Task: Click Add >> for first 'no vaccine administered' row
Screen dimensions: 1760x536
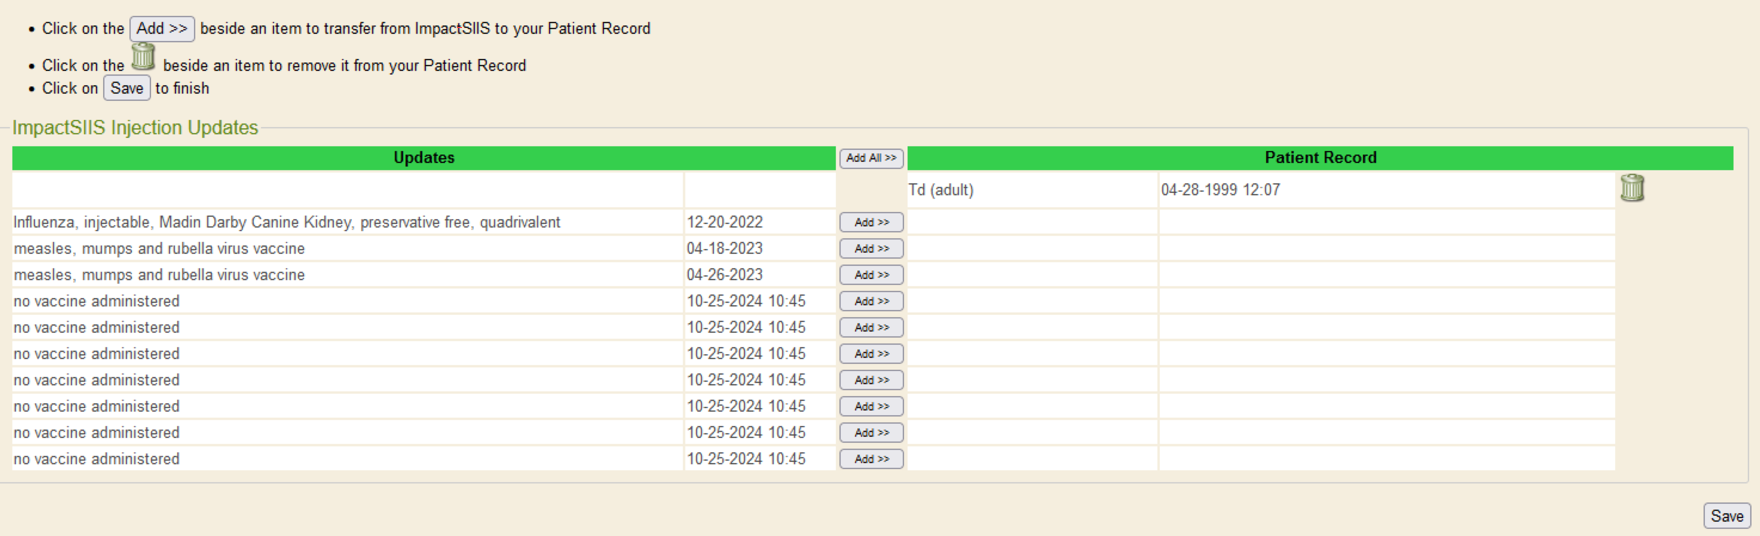Action: click(x=871, y=301)
